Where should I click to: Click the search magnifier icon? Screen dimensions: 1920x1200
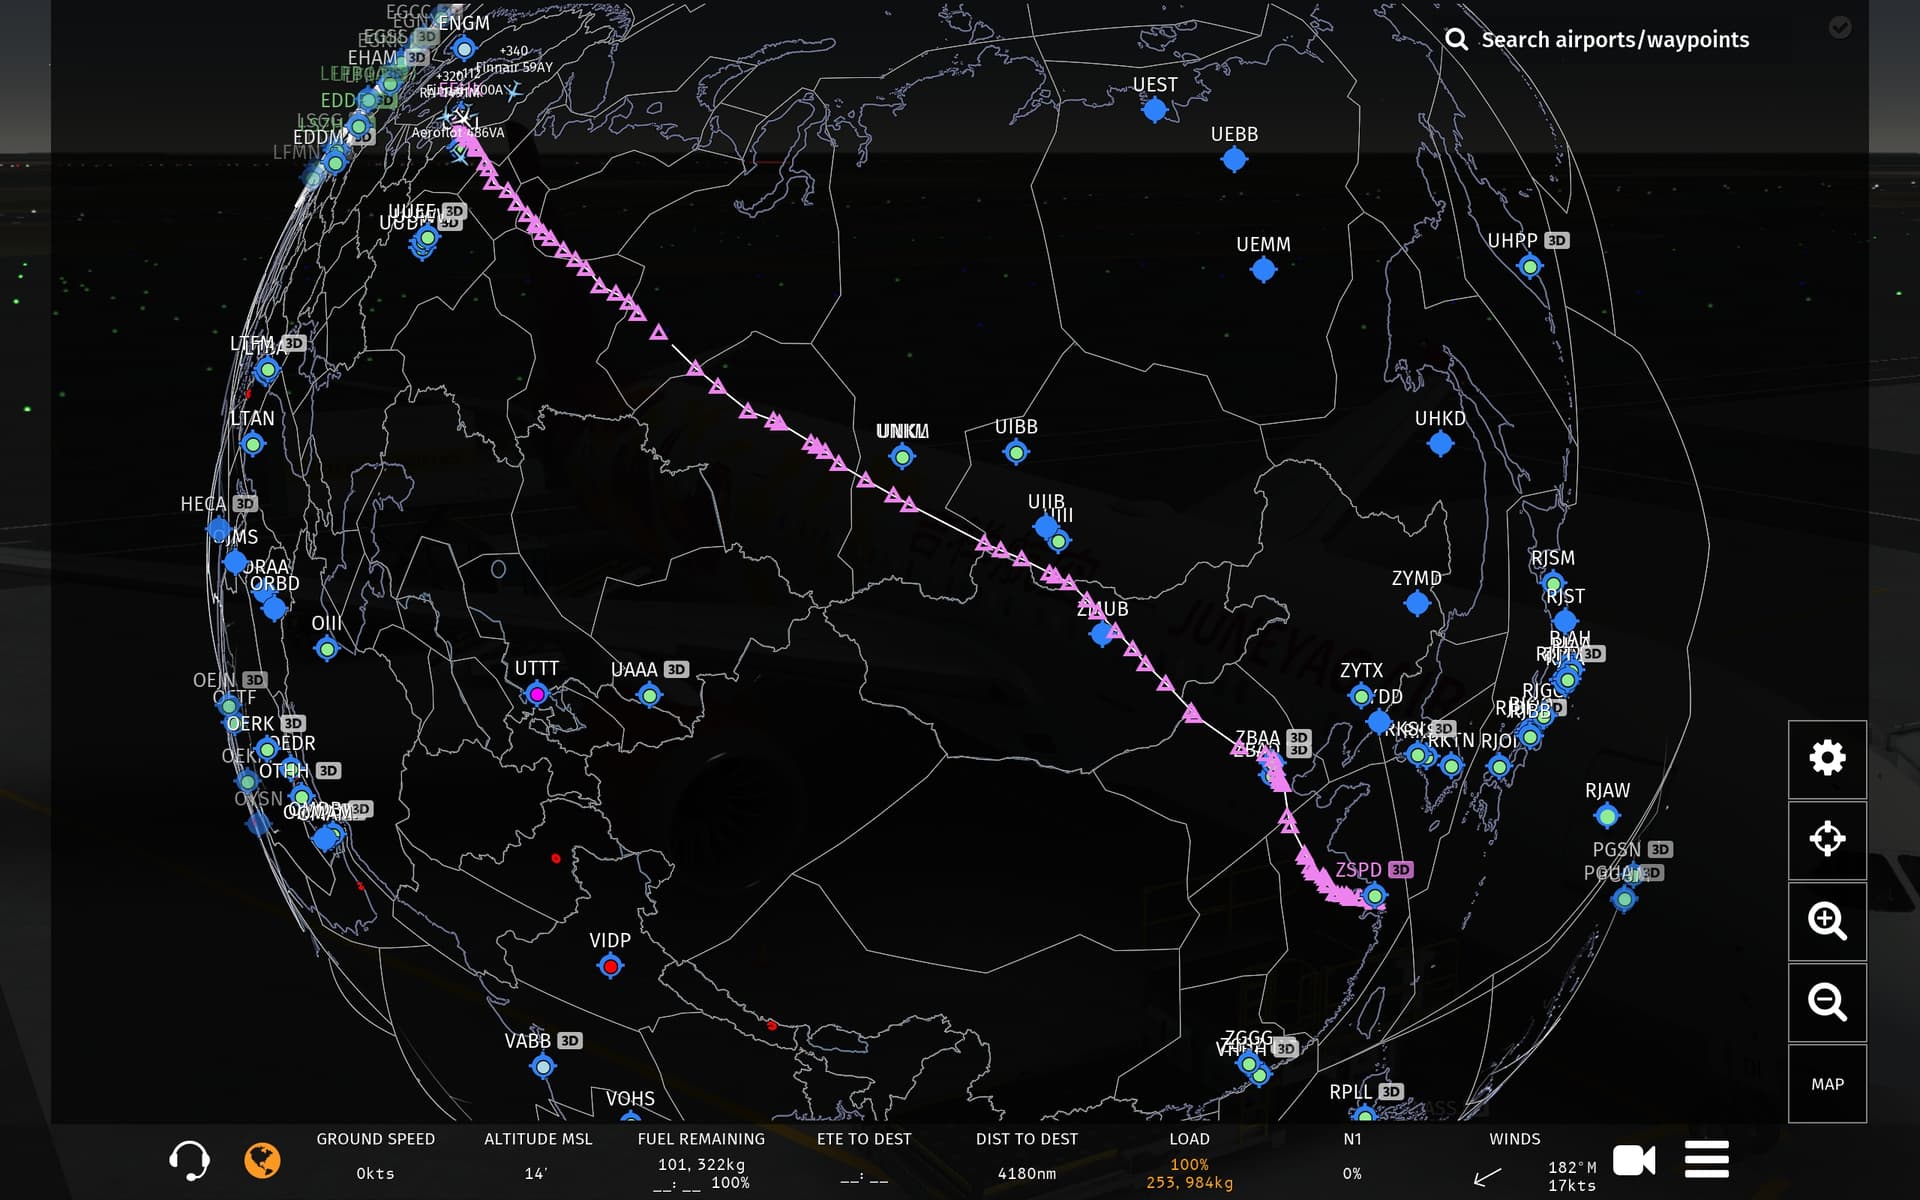click(1457, 40)
